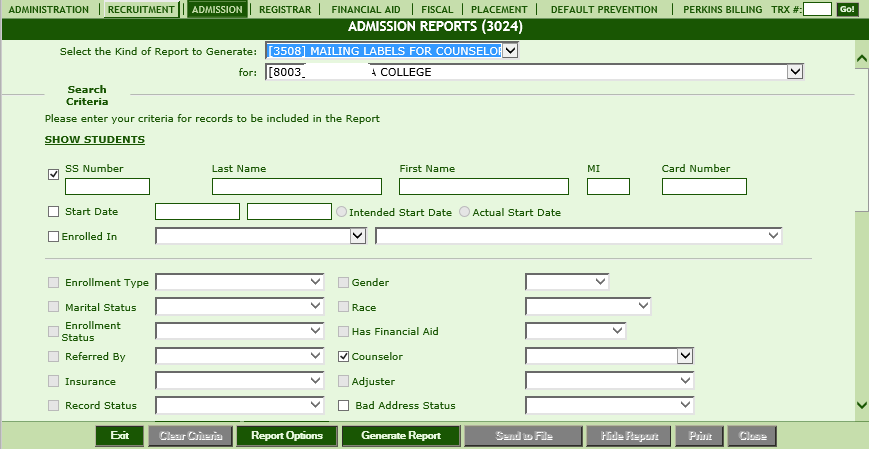Open Report Options

coord(287,436)
